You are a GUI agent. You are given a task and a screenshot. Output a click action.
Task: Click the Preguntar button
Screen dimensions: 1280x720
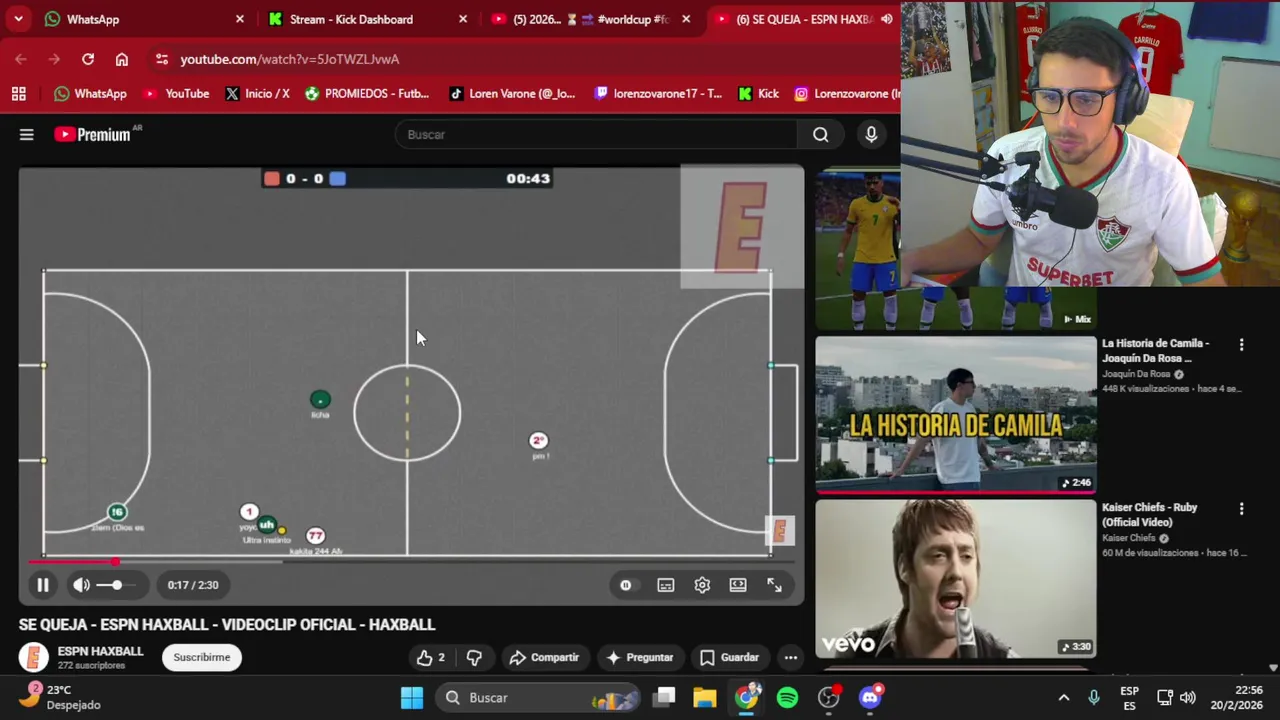point(639,657)
